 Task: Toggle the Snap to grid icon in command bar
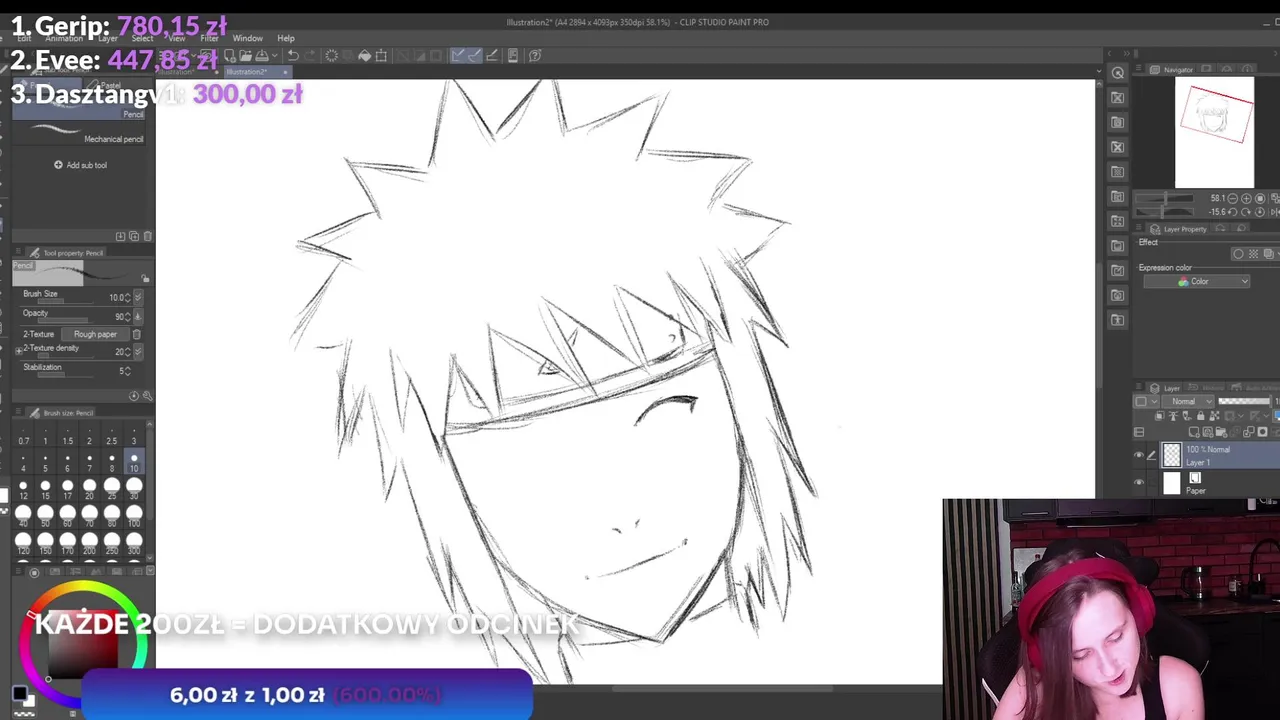point(491,56)
